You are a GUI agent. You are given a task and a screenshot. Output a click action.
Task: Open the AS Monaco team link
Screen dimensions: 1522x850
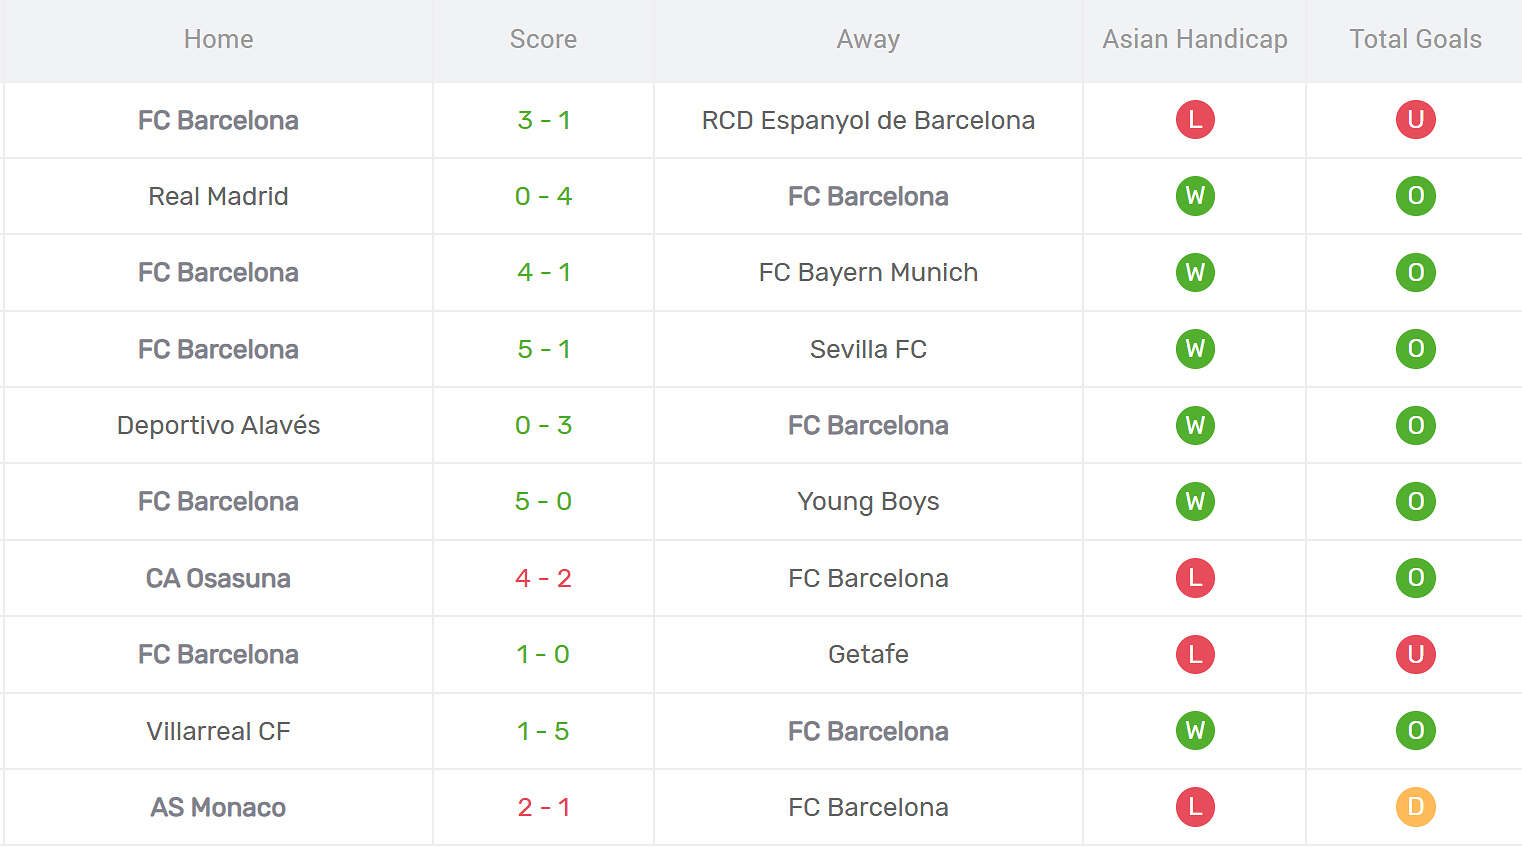coord(218,807)
